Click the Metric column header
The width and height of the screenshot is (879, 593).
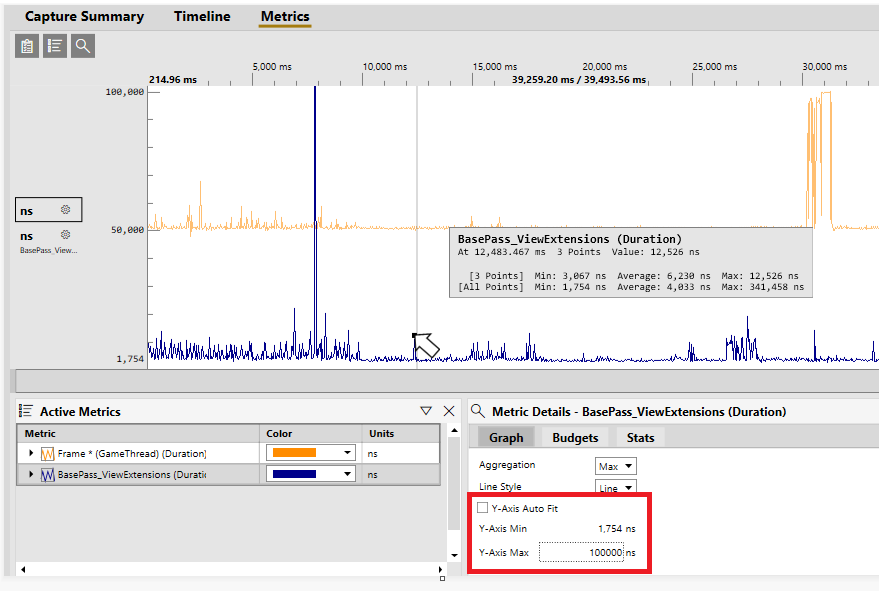pos(138,433)
